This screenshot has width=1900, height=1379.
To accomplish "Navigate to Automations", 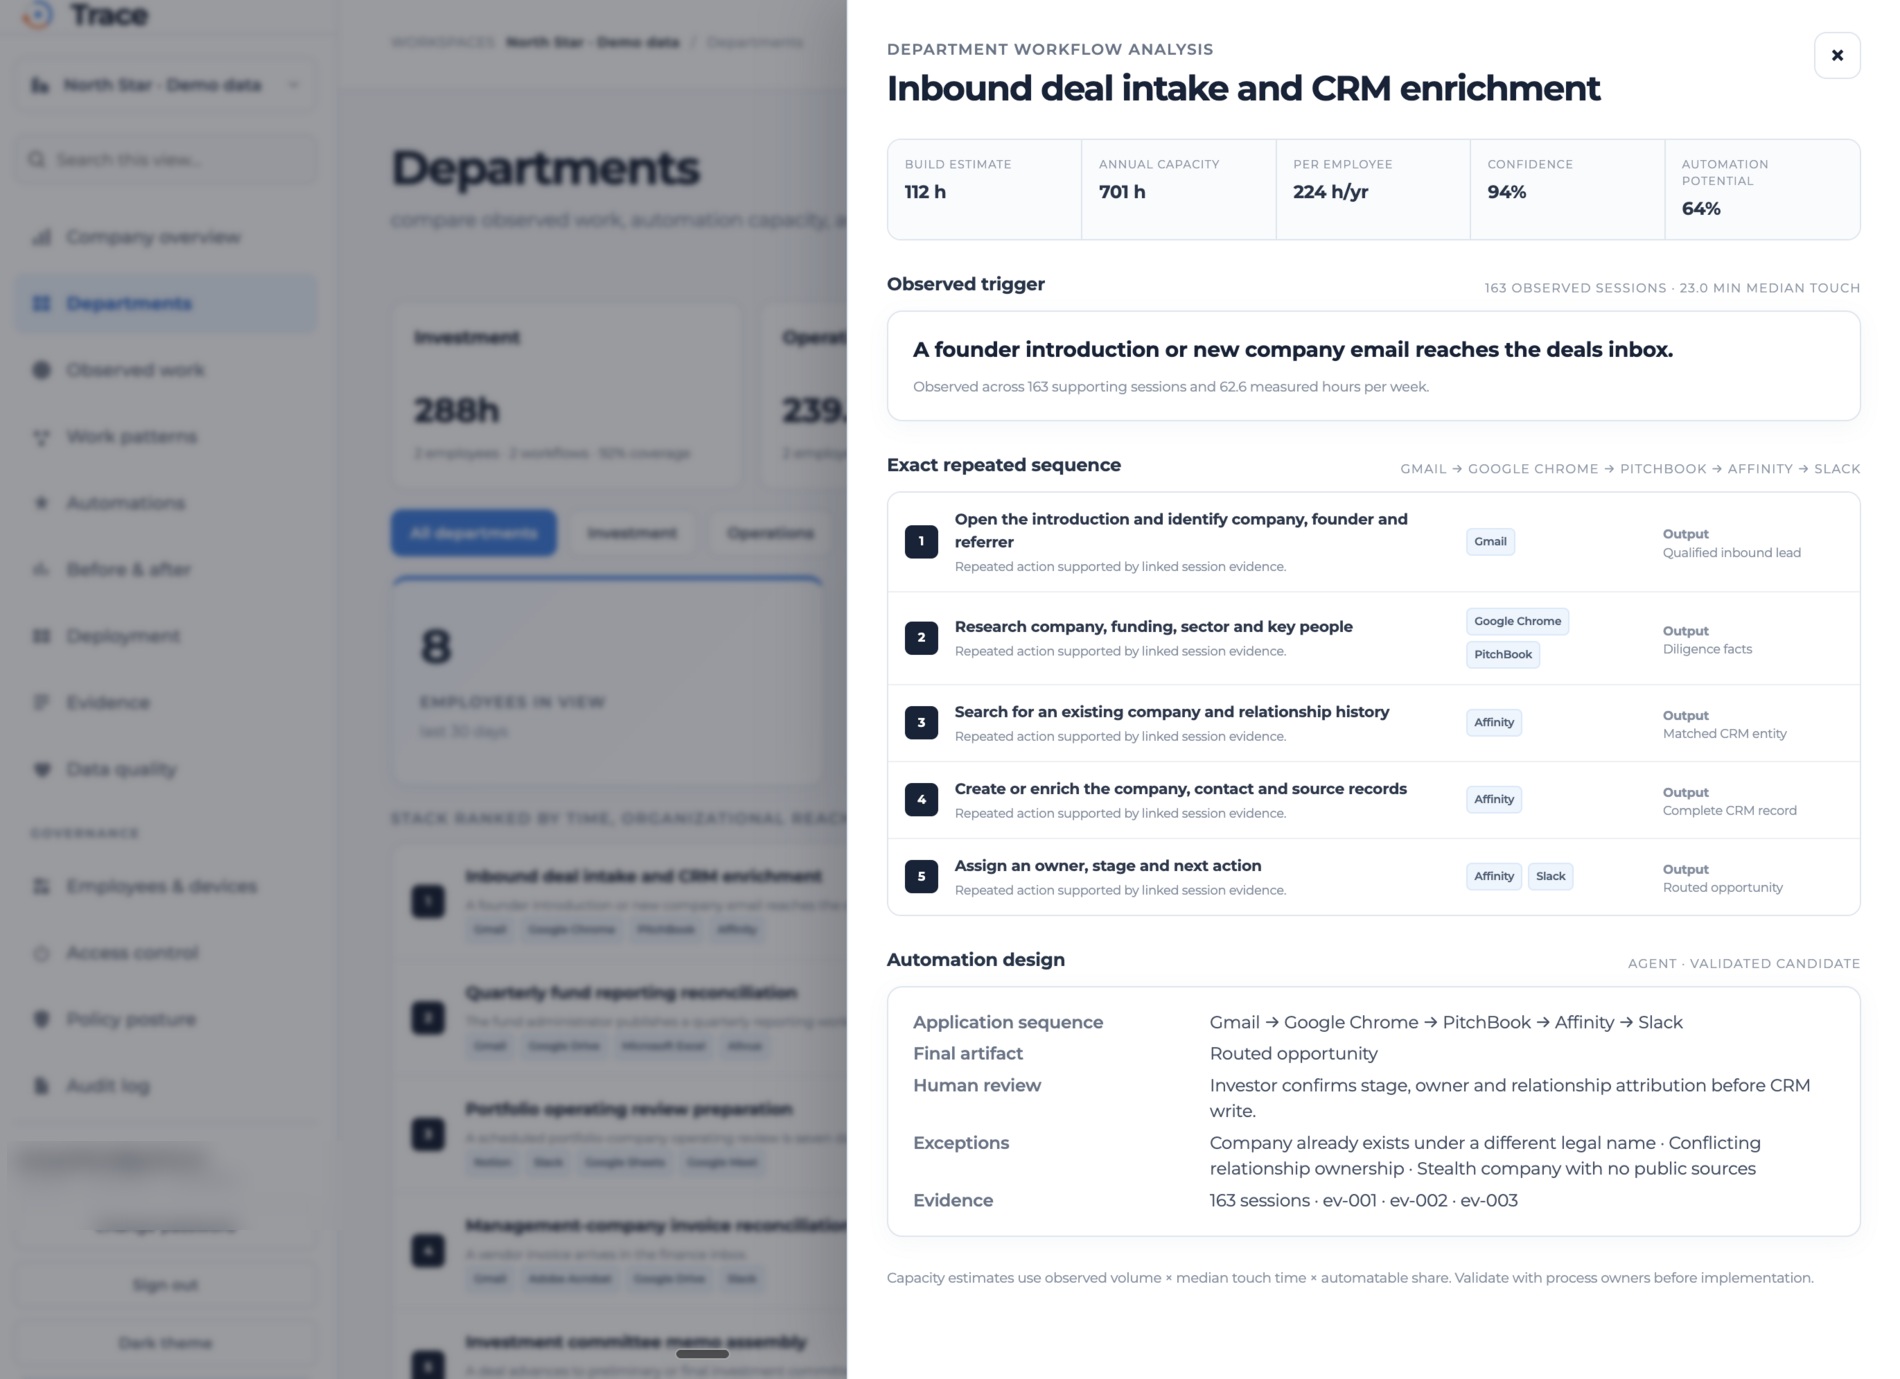I will [165, 503].
